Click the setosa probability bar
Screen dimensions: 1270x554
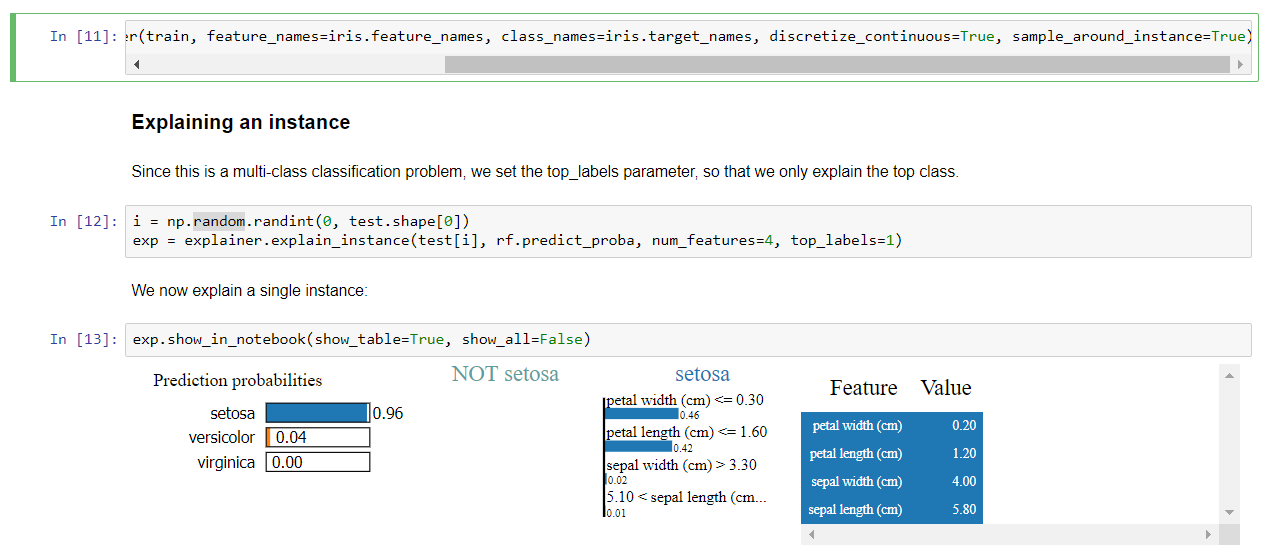click(318, 413)
